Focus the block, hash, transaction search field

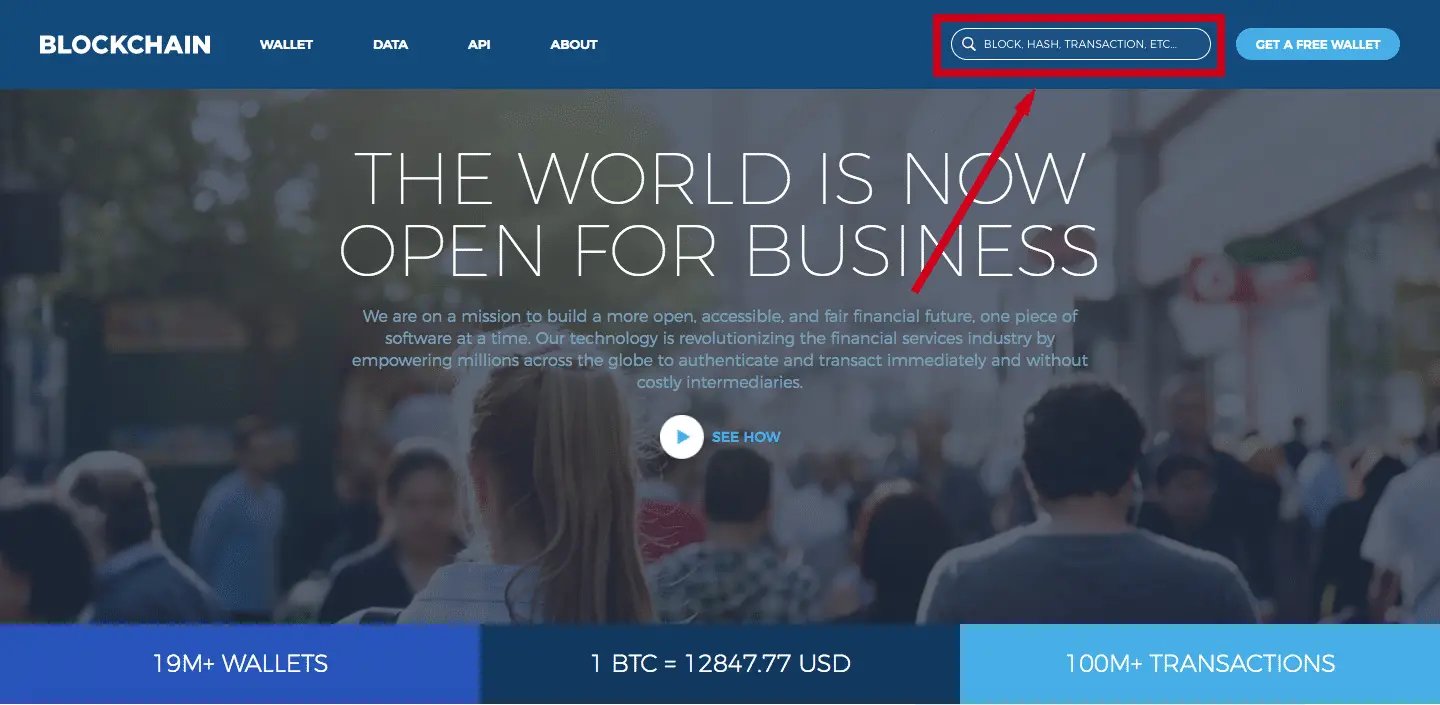pos(1081,45)
